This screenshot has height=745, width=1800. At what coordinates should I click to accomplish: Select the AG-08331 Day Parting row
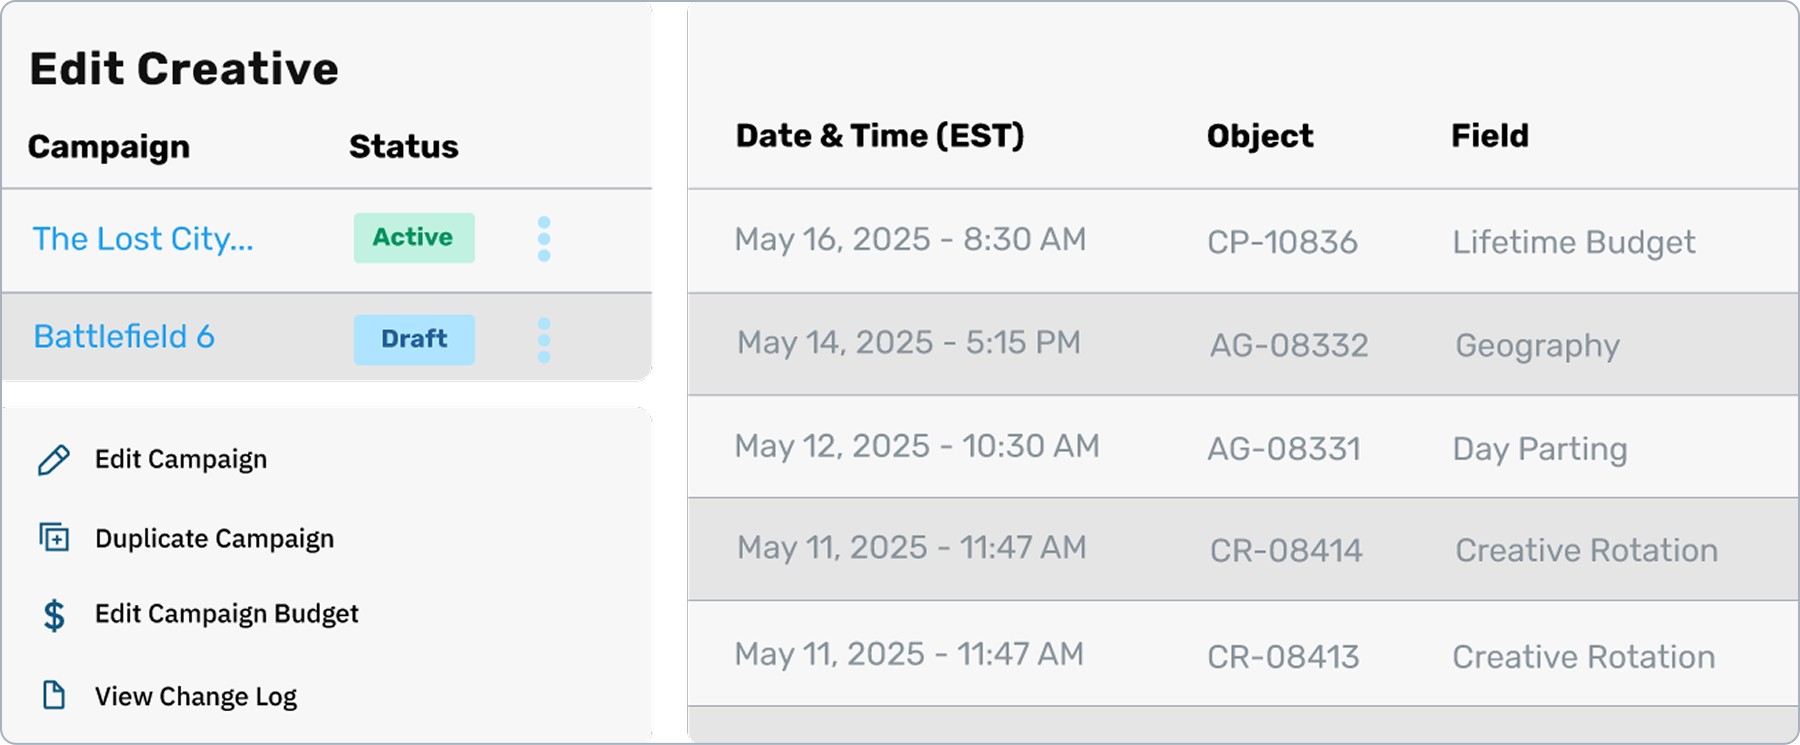(1240, 447)
